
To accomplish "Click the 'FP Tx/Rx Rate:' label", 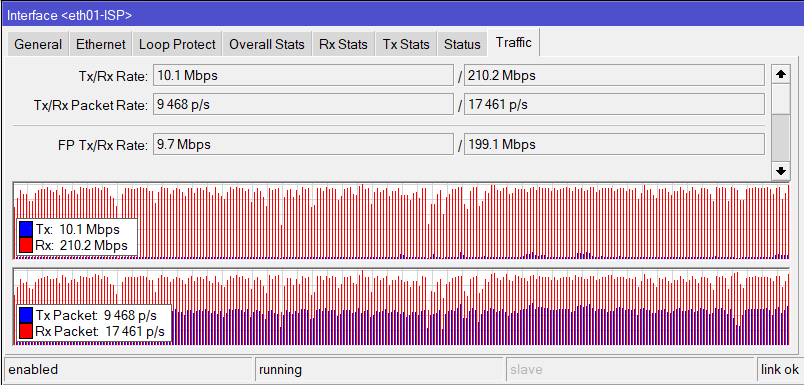I will click(x=103, y=145).
